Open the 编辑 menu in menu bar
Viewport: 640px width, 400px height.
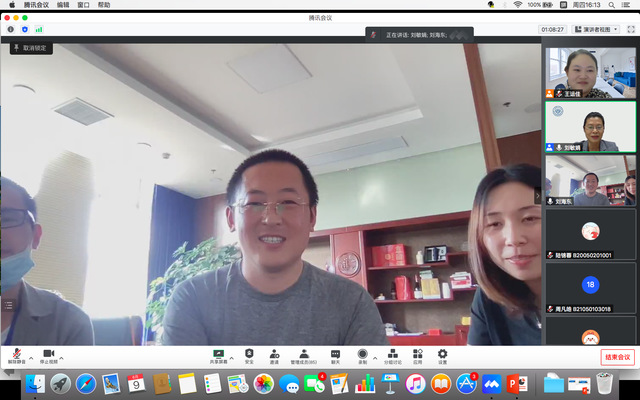coord(64,5)
